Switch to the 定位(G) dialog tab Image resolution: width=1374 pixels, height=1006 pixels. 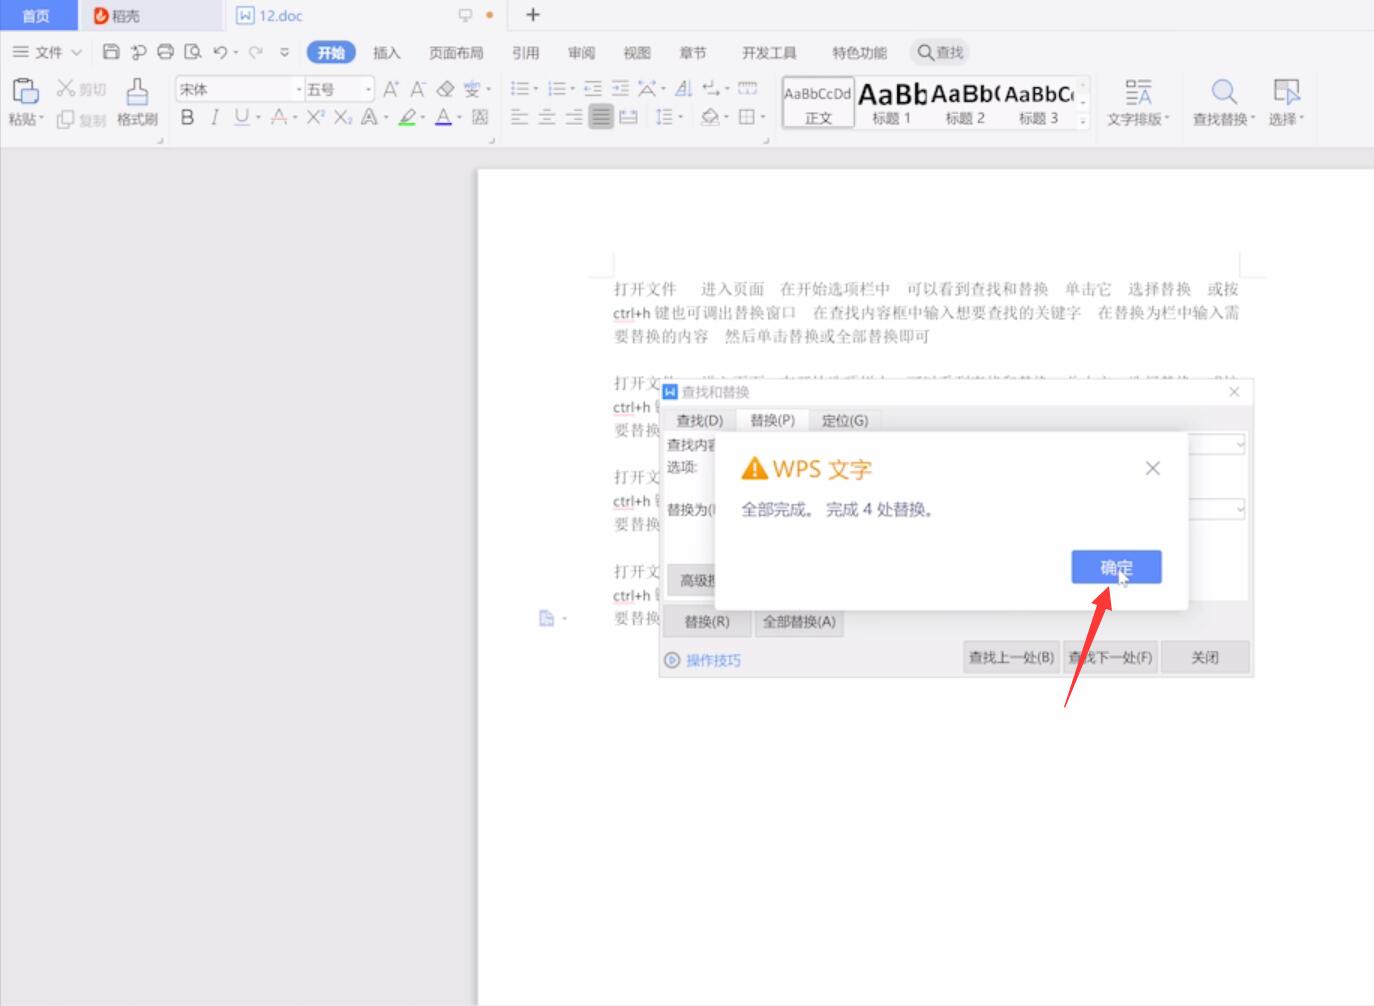844,420
